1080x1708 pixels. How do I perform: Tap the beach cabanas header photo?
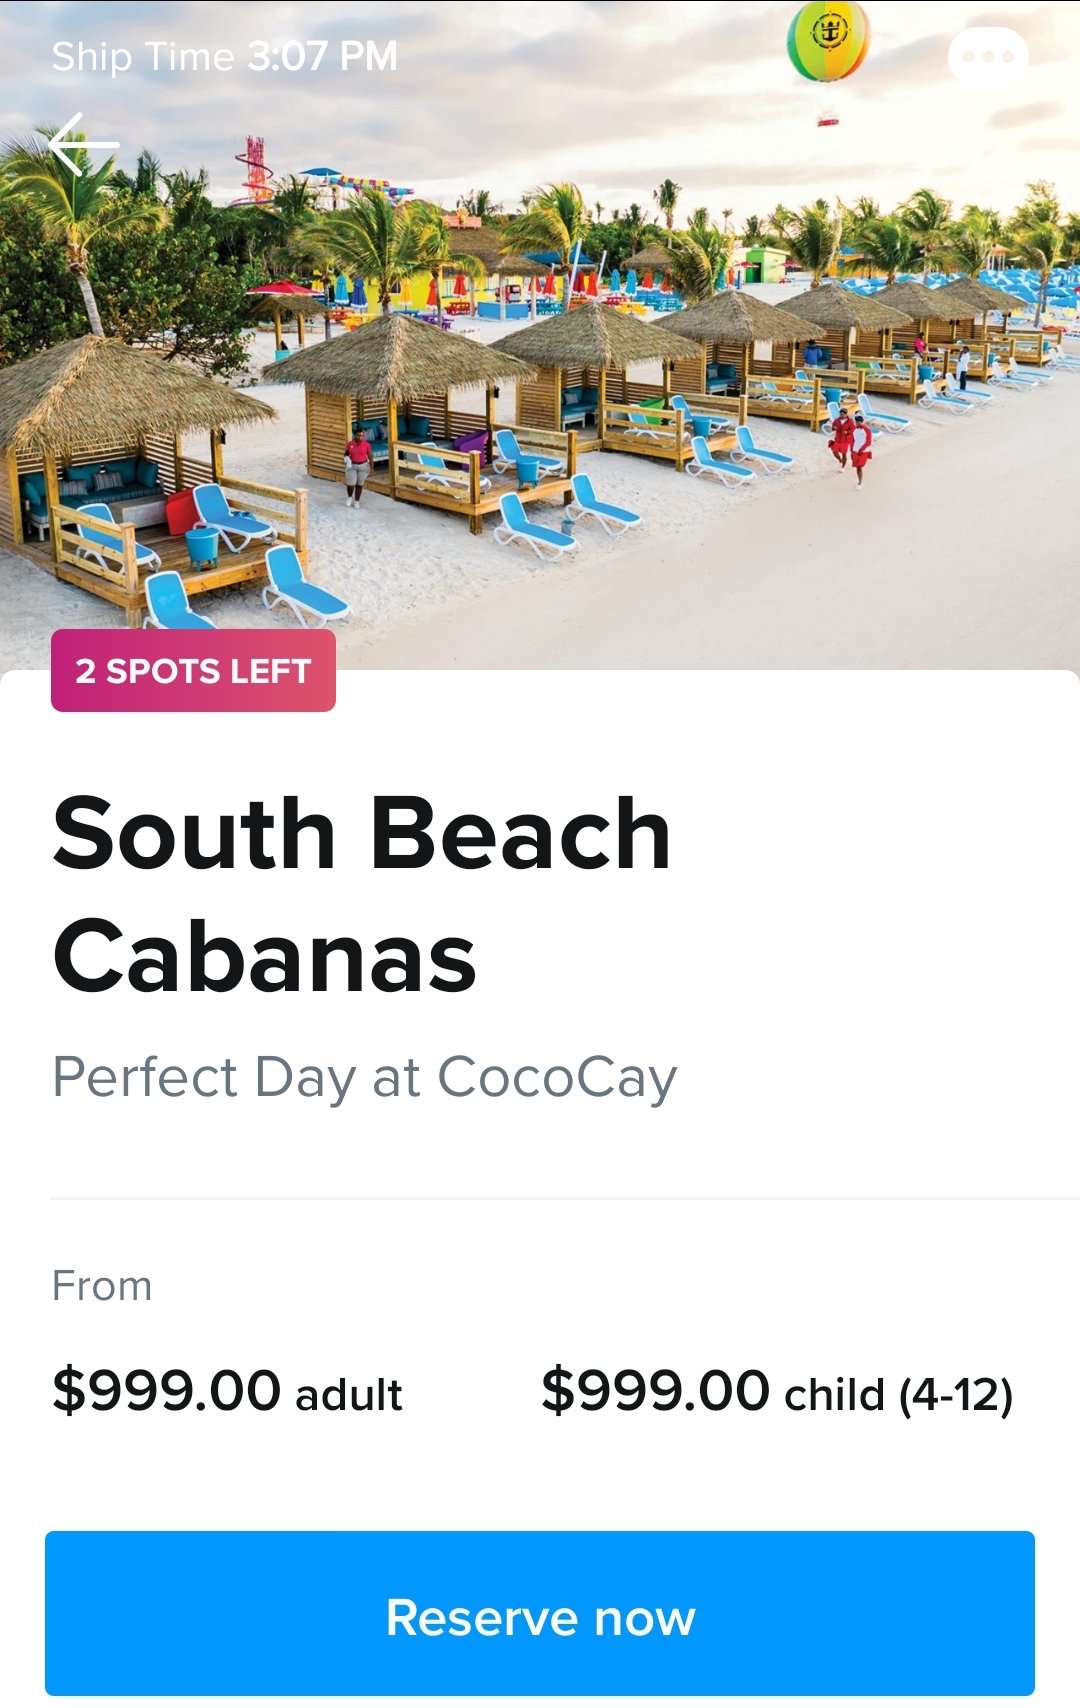pos(540,335)
